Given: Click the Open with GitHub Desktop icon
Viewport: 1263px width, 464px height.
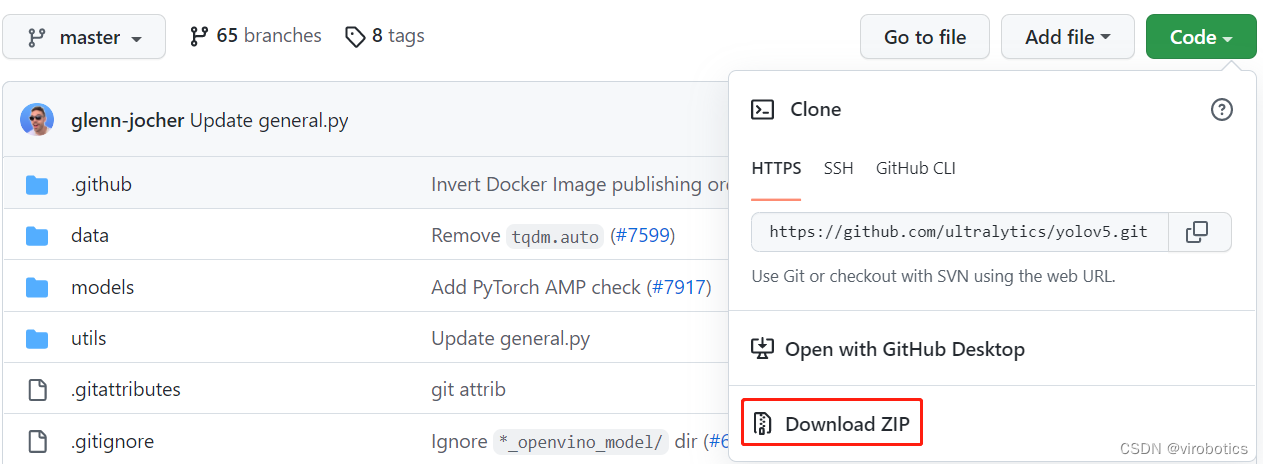Looking at the screenshot, I should (762, 349).
